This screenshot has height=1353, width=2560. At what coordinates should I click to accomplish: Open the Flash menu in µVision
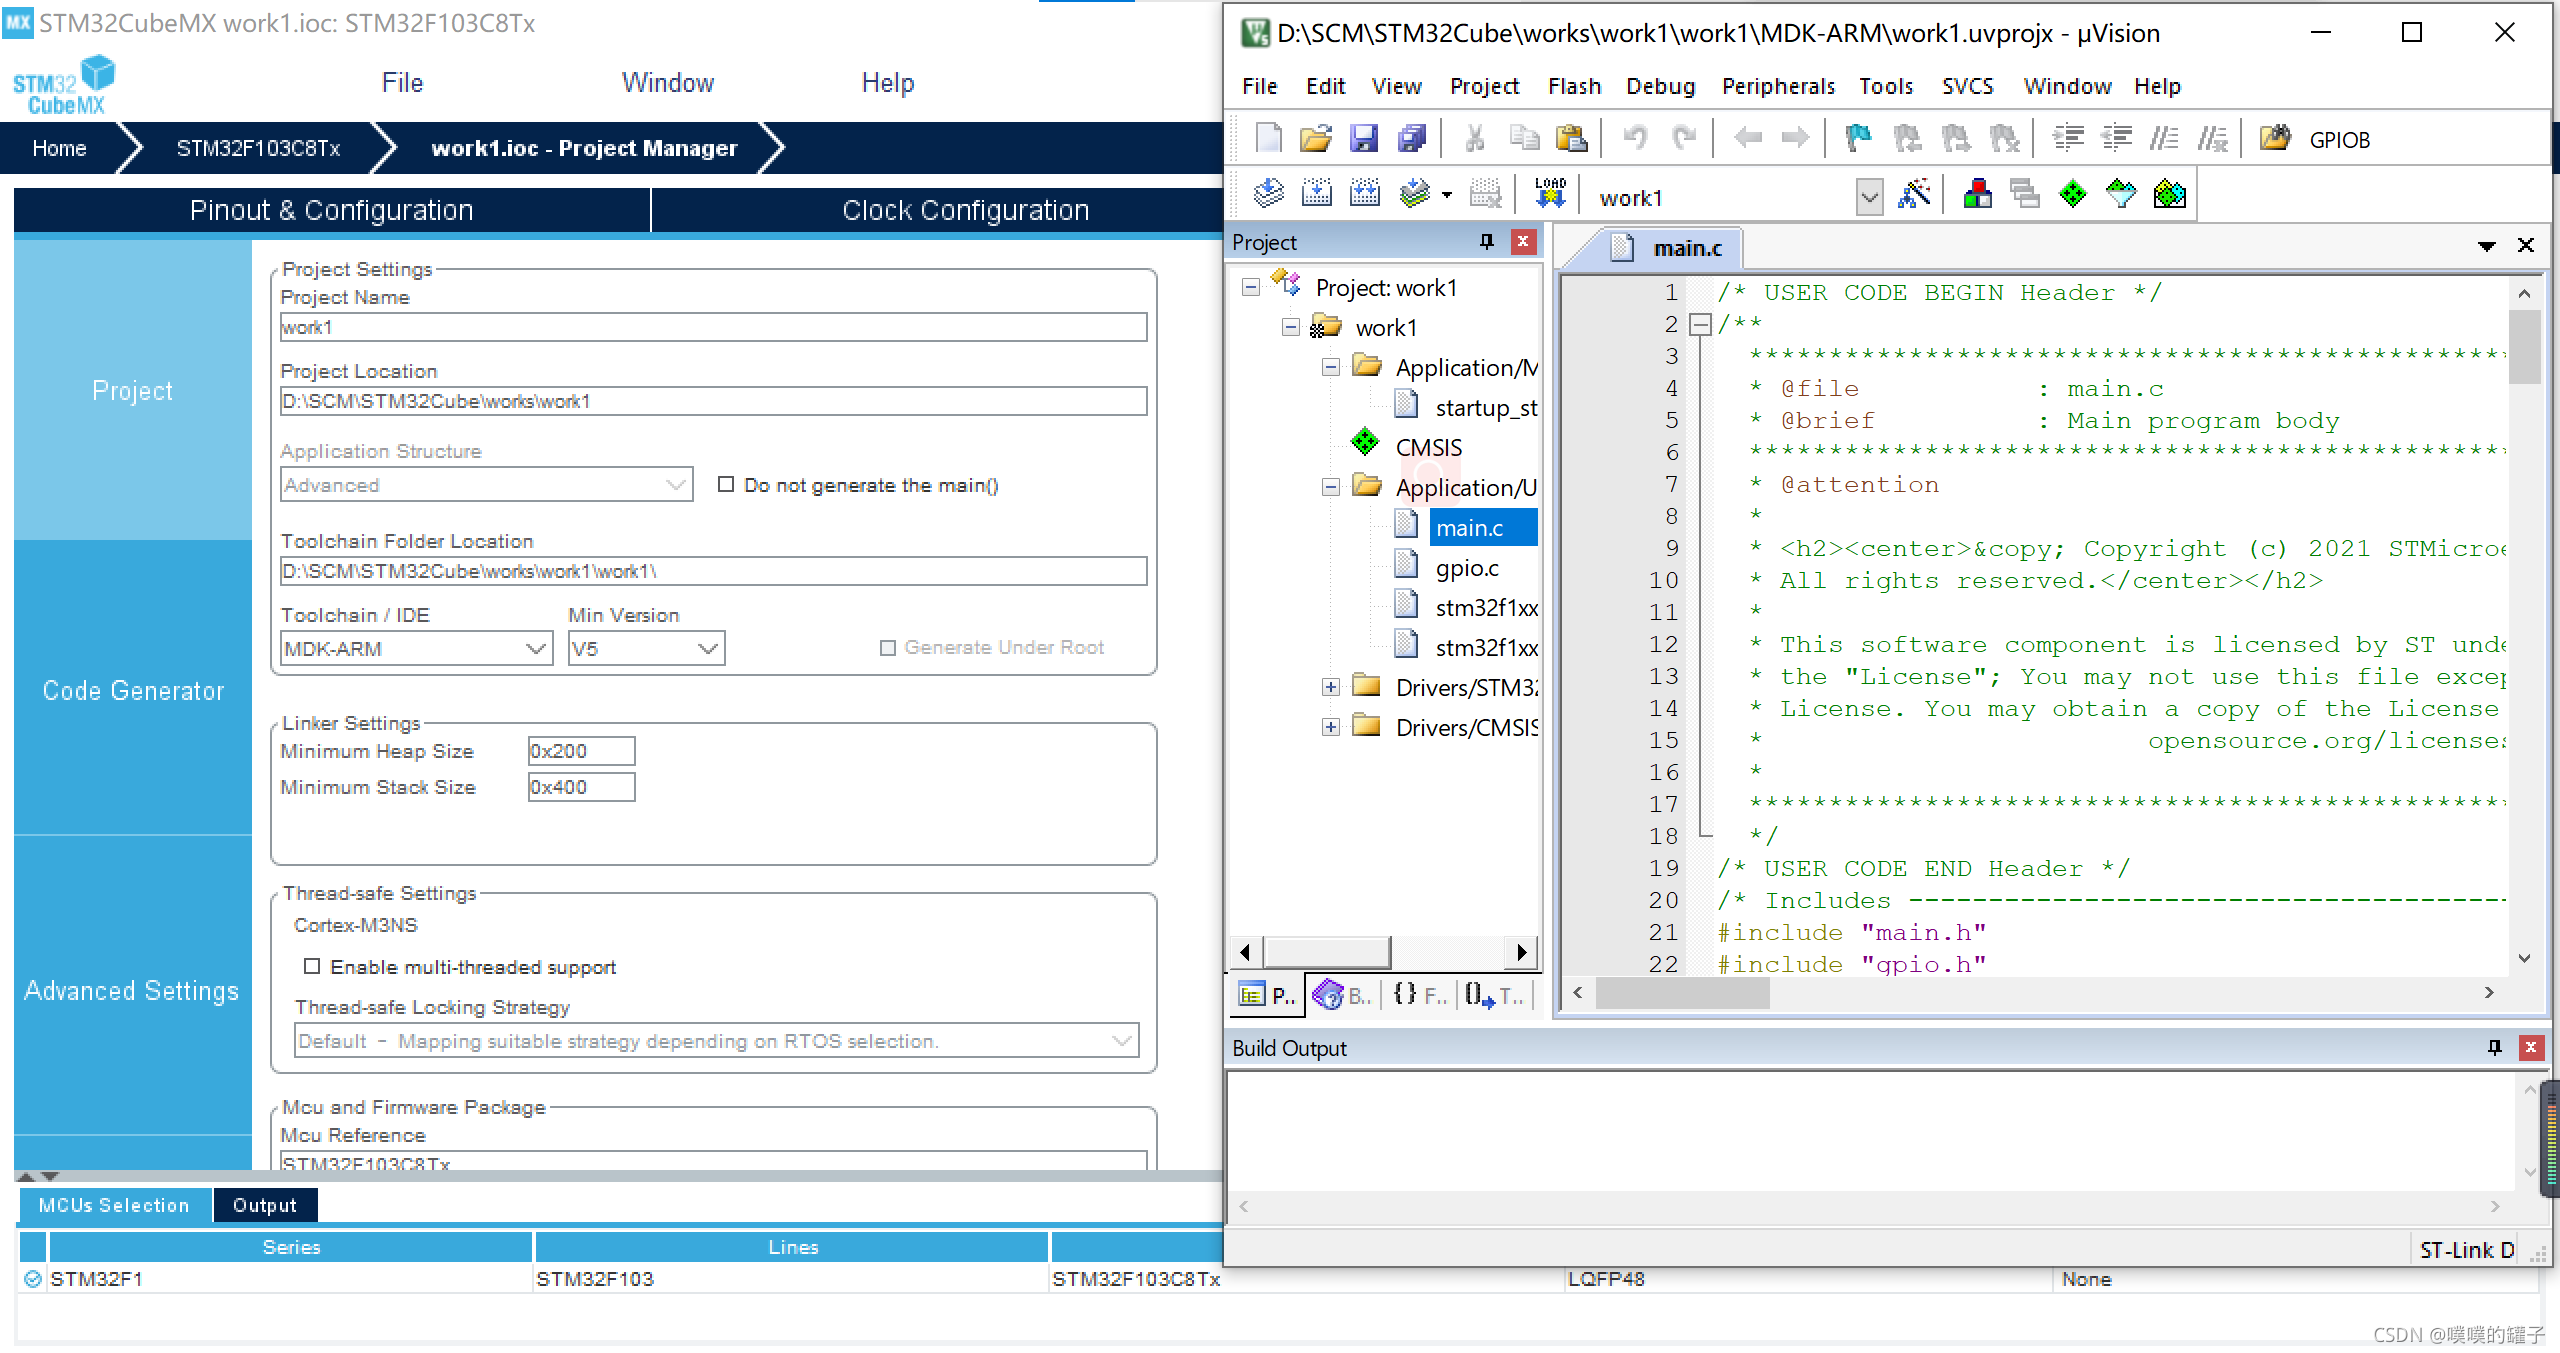click(x=1574, y=86)
